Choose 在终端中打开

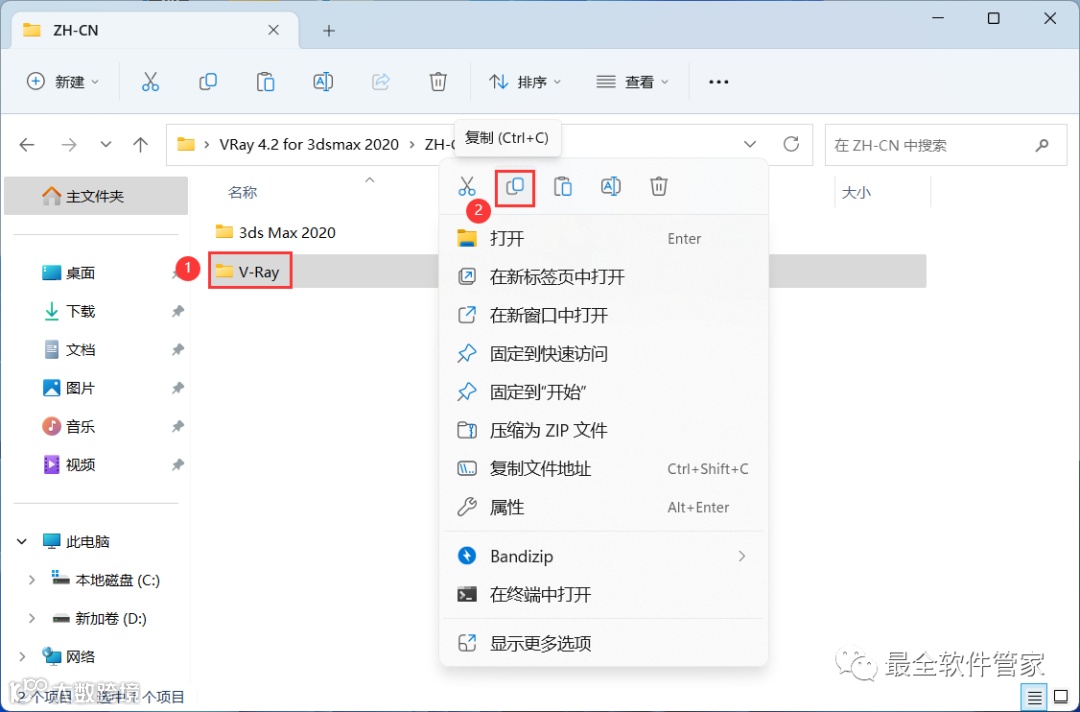[x=603, y=594]
